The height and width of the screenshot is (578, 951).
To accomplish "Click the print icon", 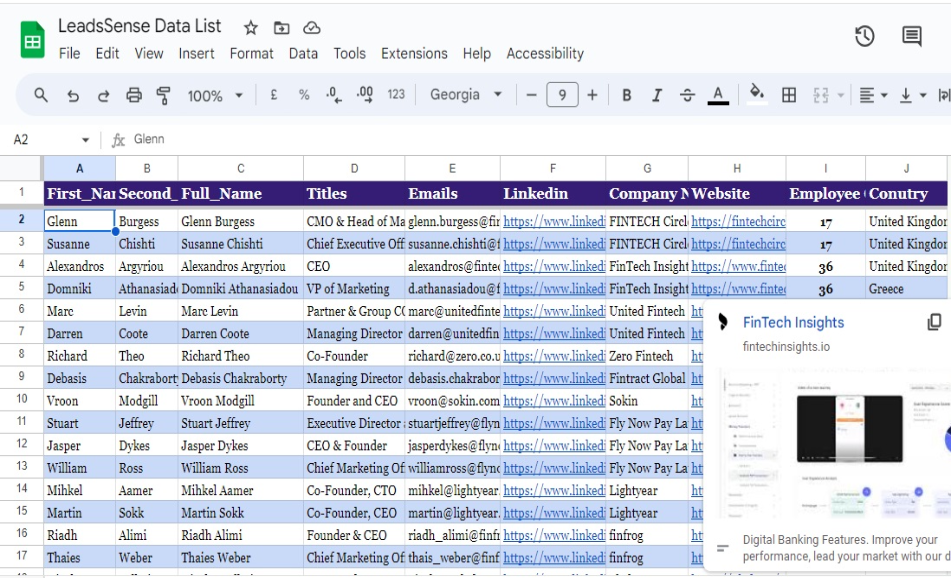I will point(134,95).
